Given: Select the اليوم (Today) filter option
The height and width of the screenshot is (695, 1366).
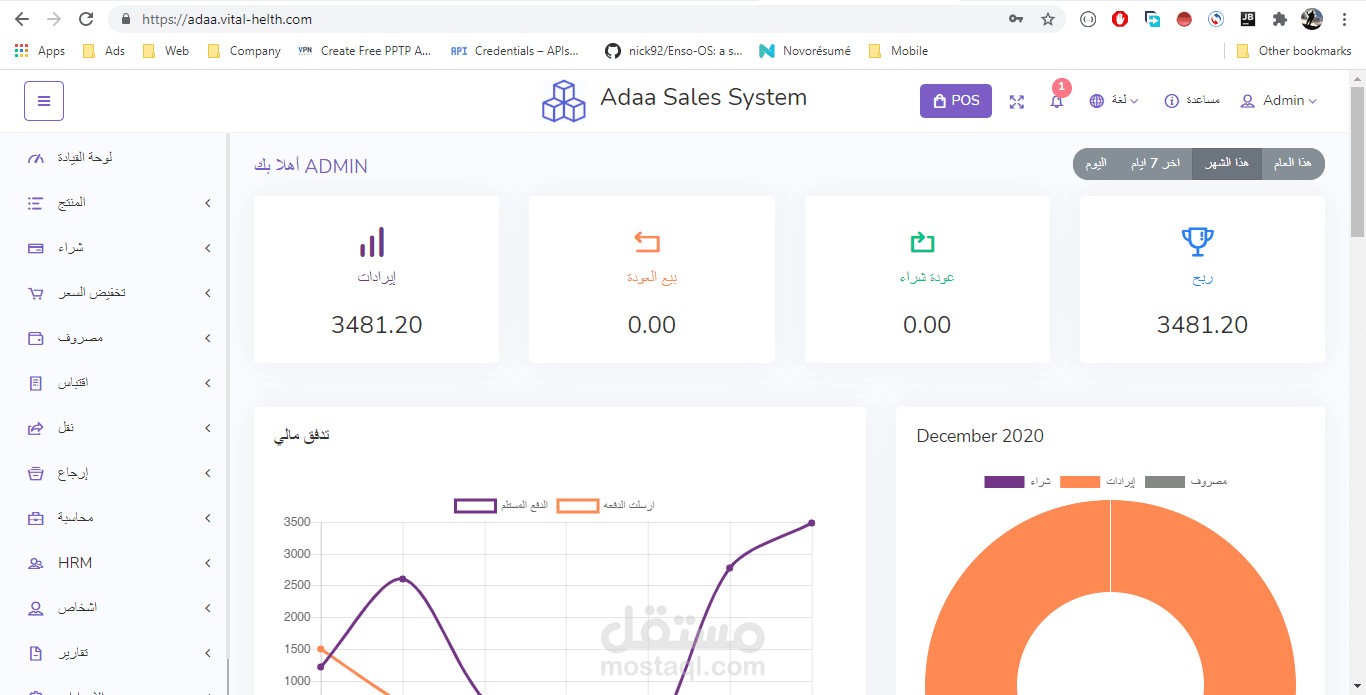Looking at the screenshot, I should tap(1096, 163).
